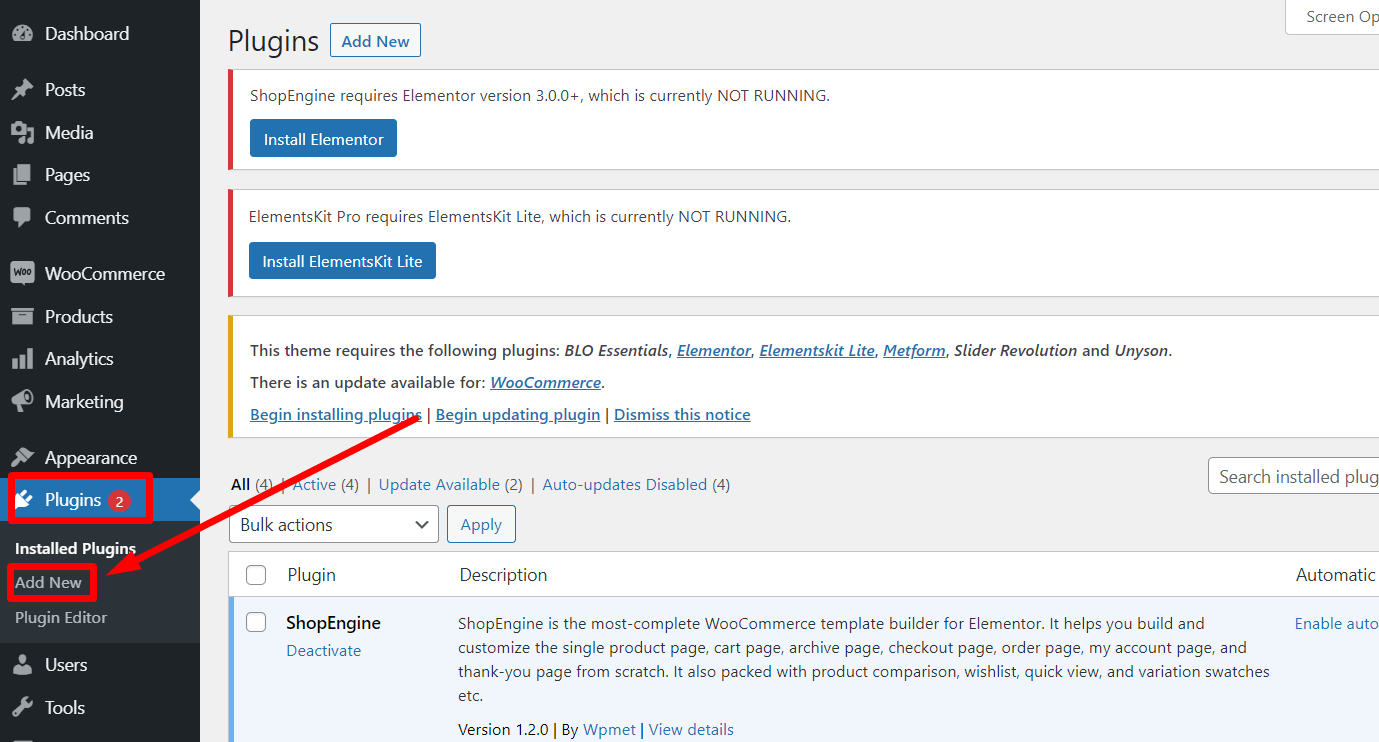Click the Pages icon in sidebar
The width and height of the screenshot is (1379, 742).
pyautogui.click(x=22, y=175)
